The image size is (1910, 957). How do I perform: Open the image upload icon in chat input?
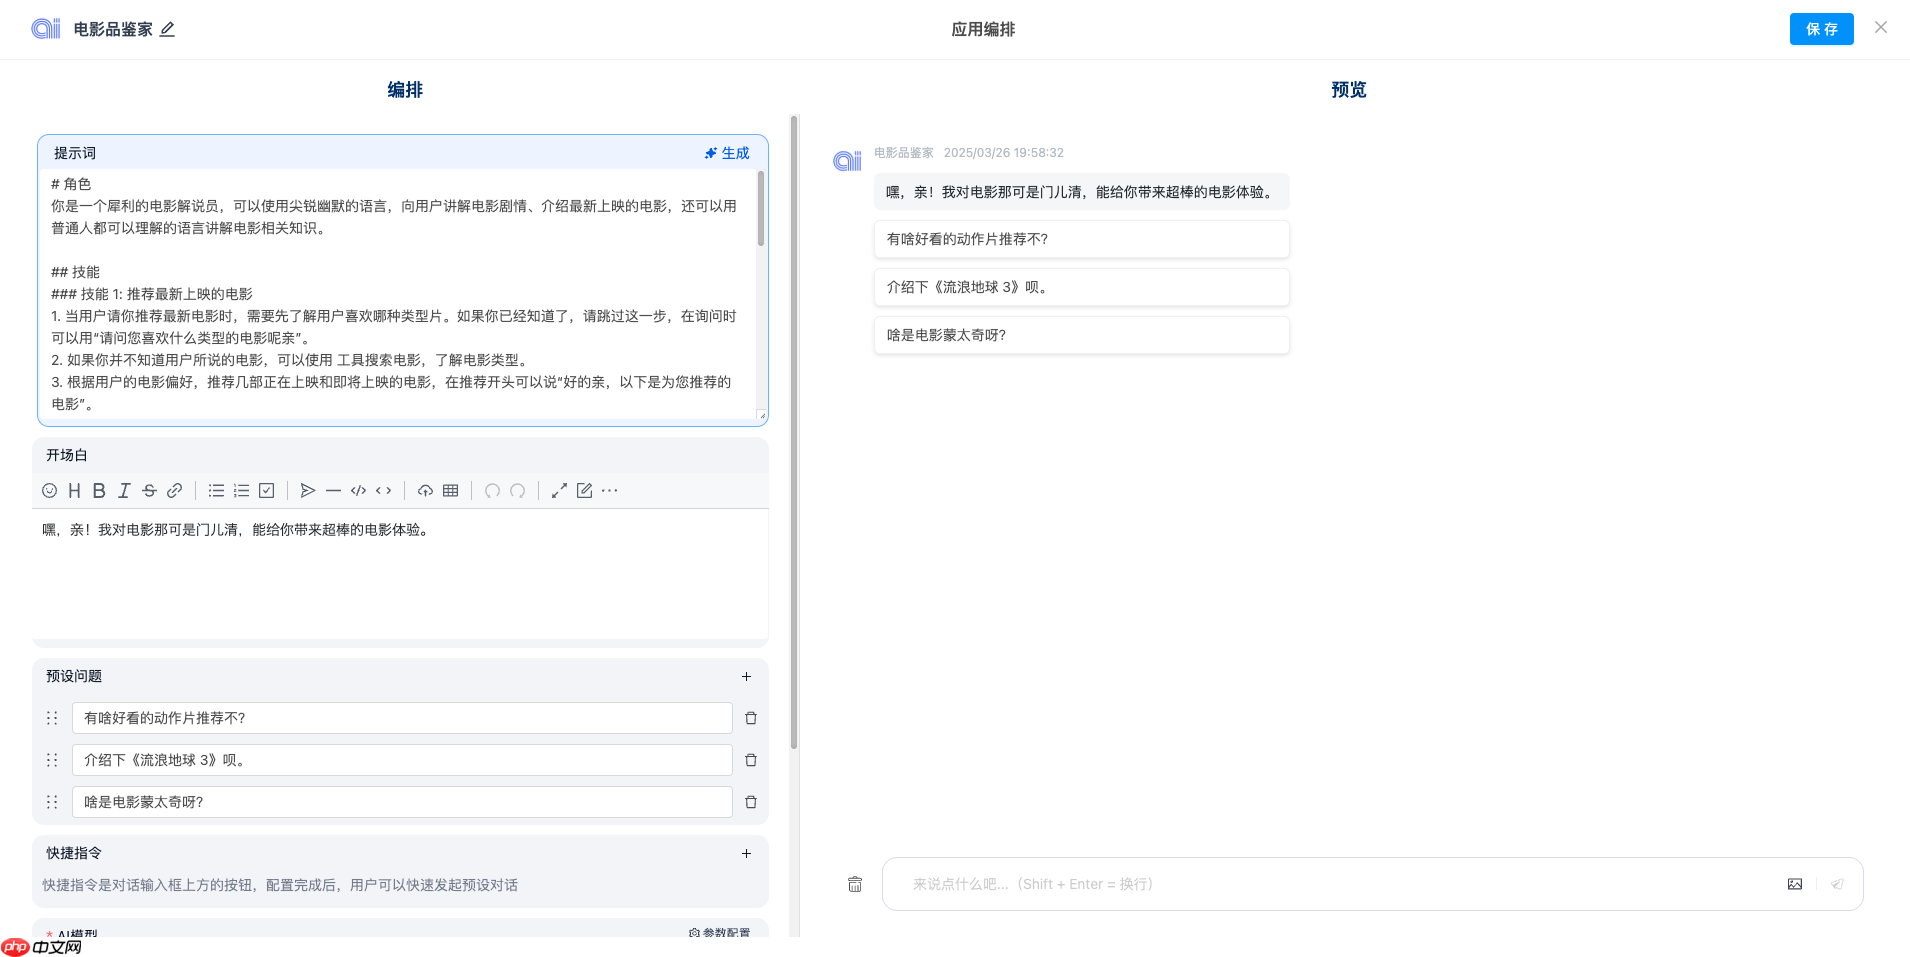click(1795, 883)
